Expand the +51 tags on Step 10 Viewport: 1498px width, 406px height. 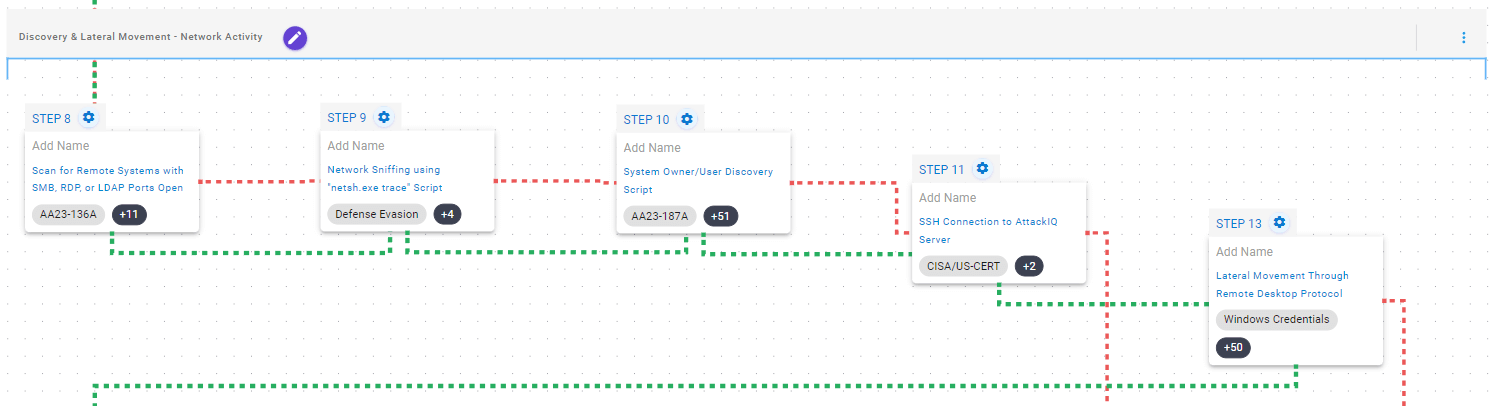point(720,216)
